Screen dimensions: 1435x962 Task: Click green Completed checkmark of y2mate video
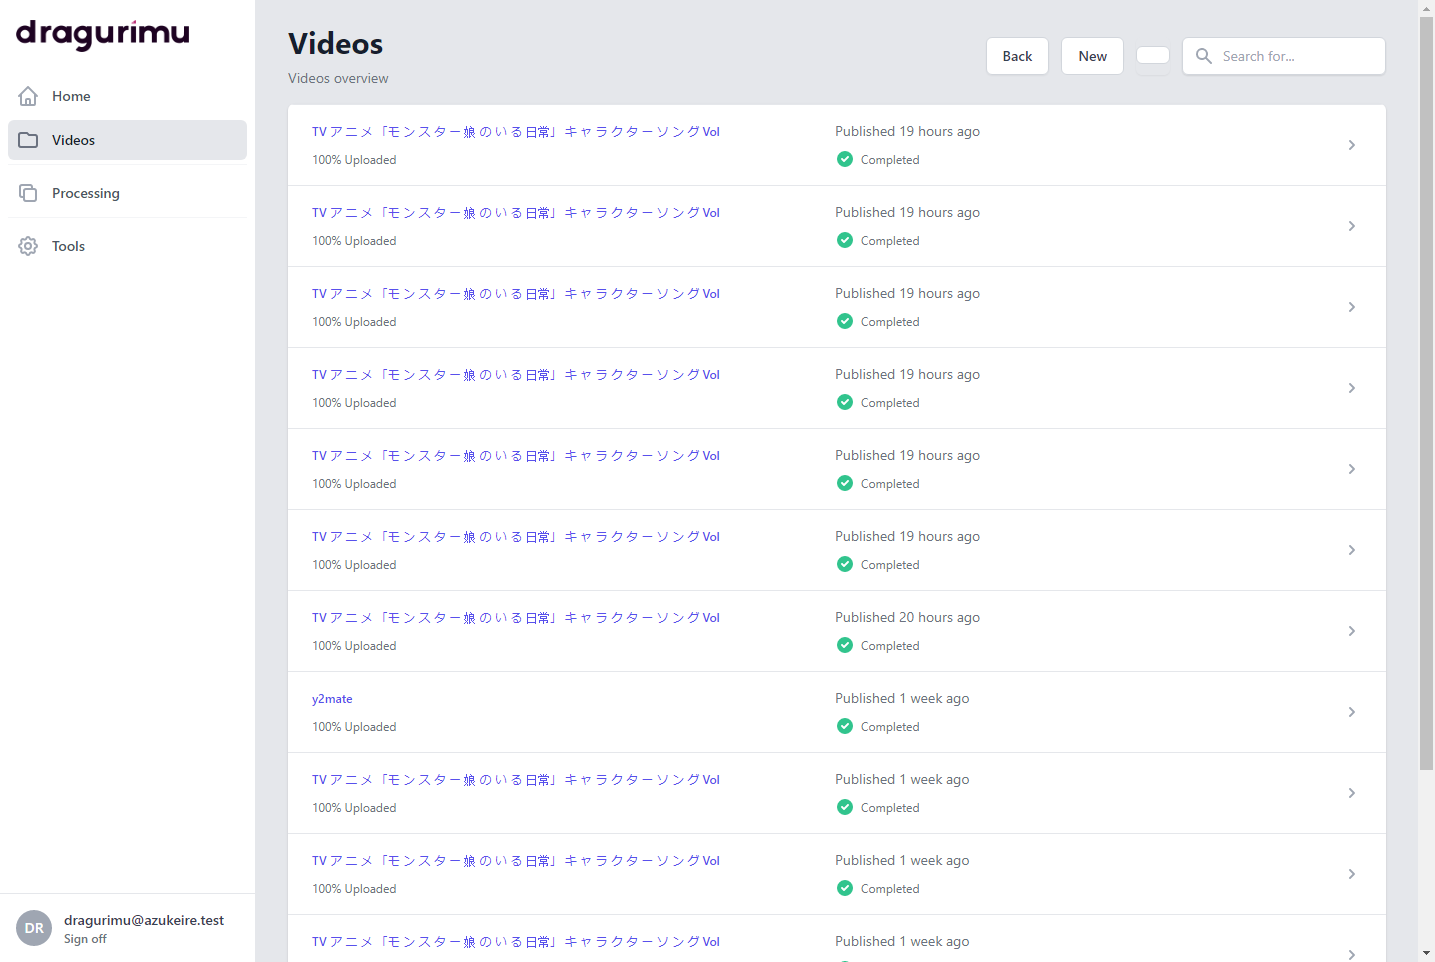(x=845, y=726)
